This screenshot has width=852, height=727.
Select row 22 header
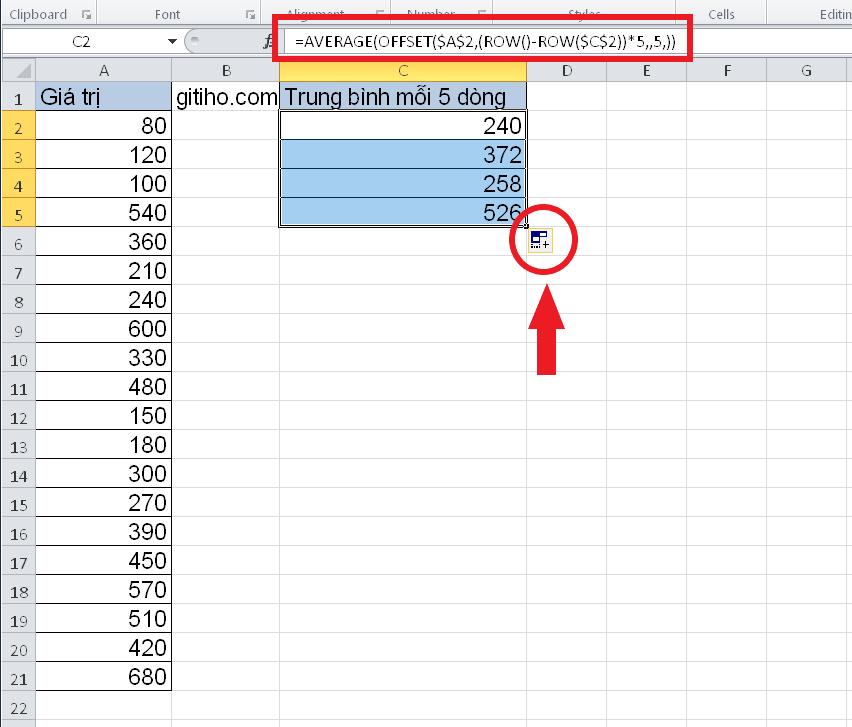point(18,706)
